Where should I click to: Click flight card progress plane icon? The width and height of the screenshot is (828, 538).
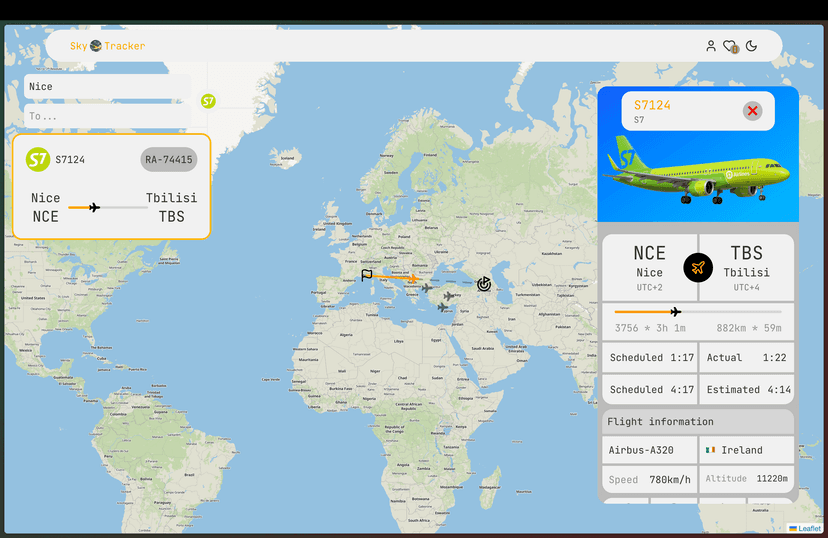[94, 207]
